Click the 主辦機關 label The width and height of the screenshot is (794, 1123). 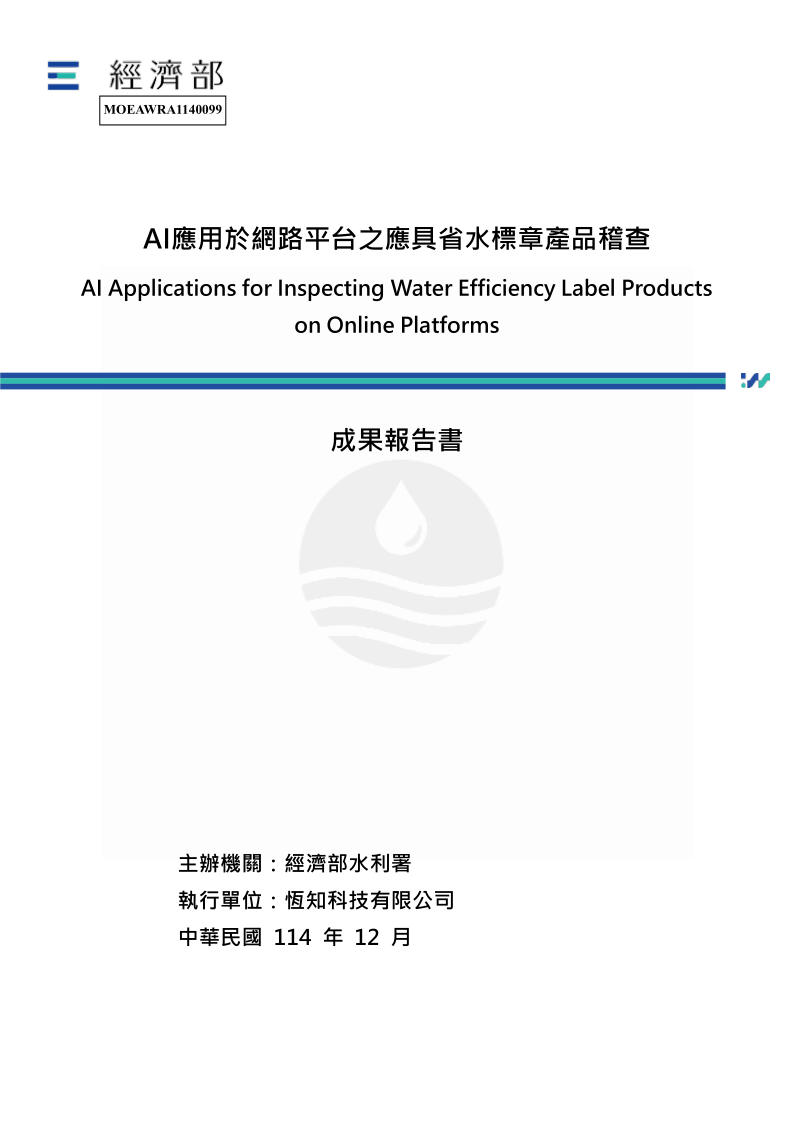point(220,863)
